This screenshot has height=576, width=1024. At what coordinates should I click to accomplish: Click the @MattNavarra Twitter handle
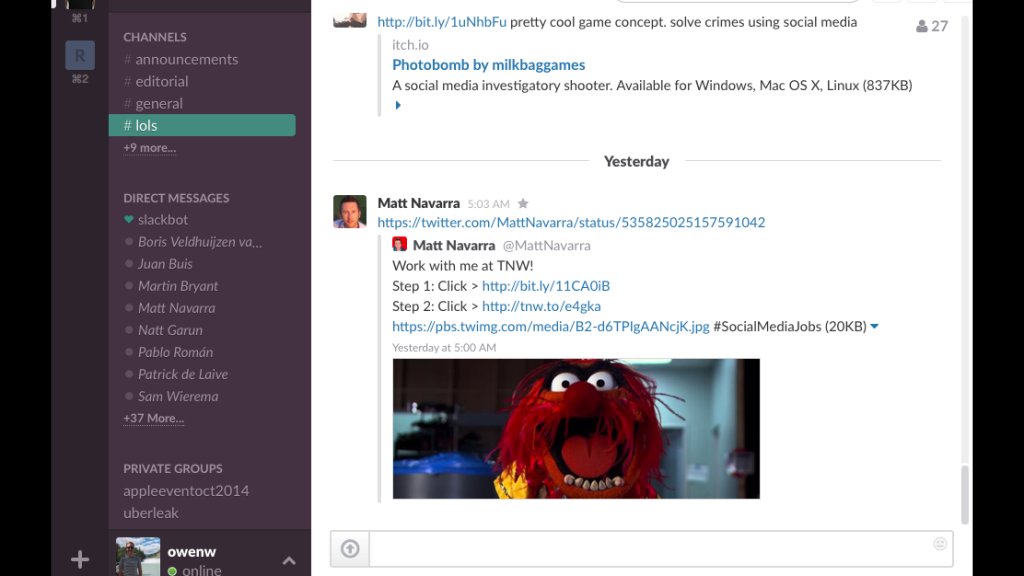[x=546, y=246]
